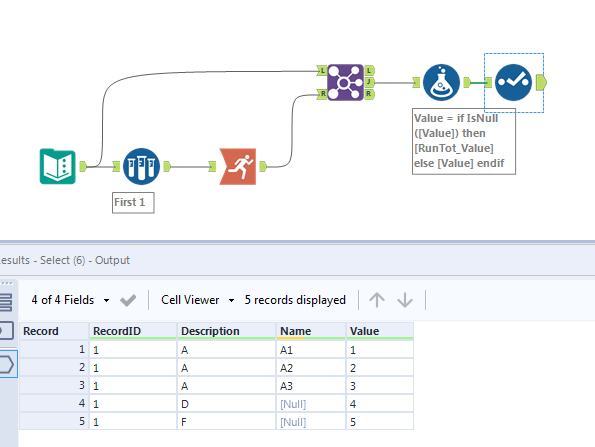Screen dimensions: 595x447
Task: Click the Join tool R input anchor
Action: [x=322, y=94]
